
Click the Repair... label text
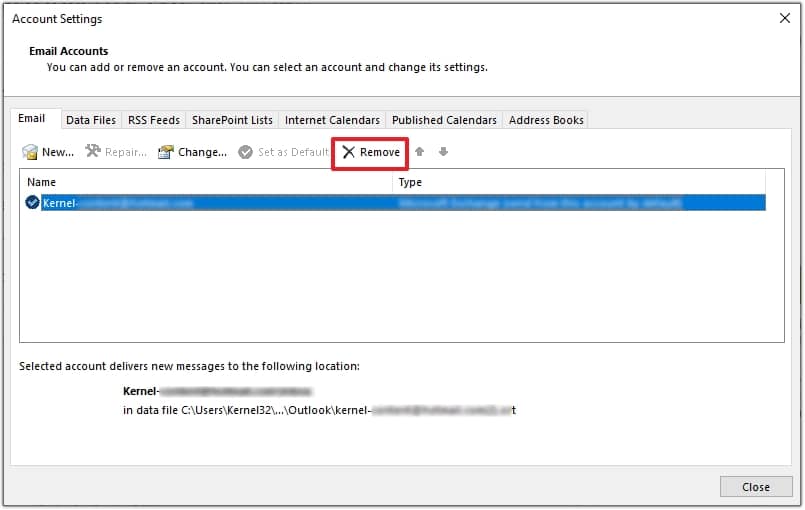126,152
